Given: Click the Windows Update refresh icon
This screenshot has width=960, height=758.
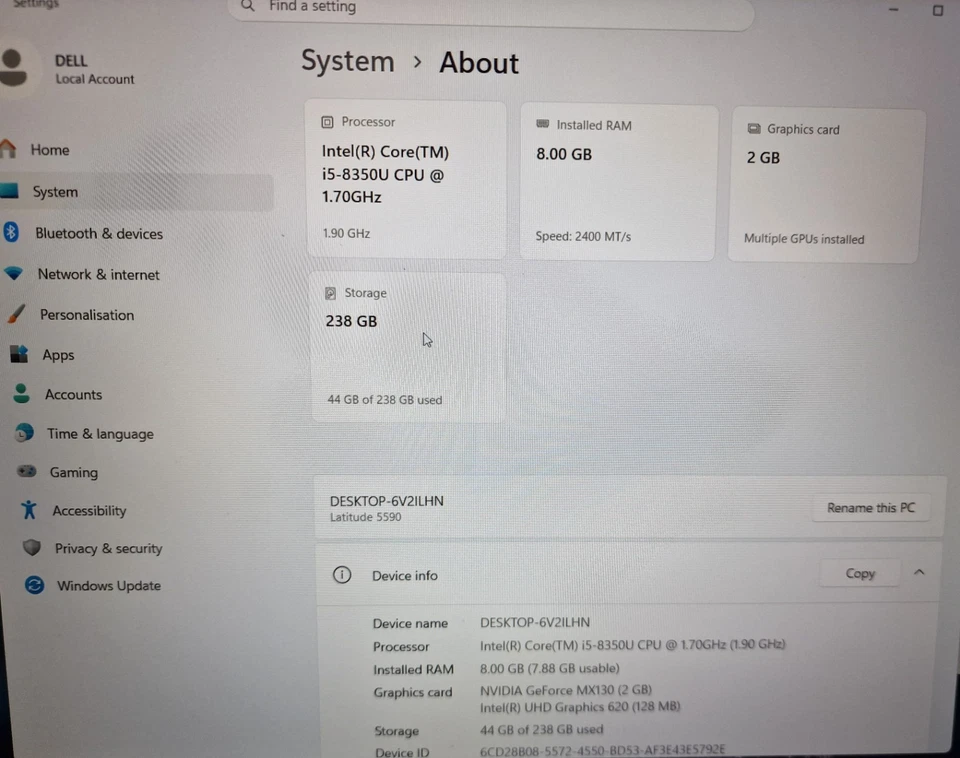Looking at the screenshot, I should coord(34,585).
